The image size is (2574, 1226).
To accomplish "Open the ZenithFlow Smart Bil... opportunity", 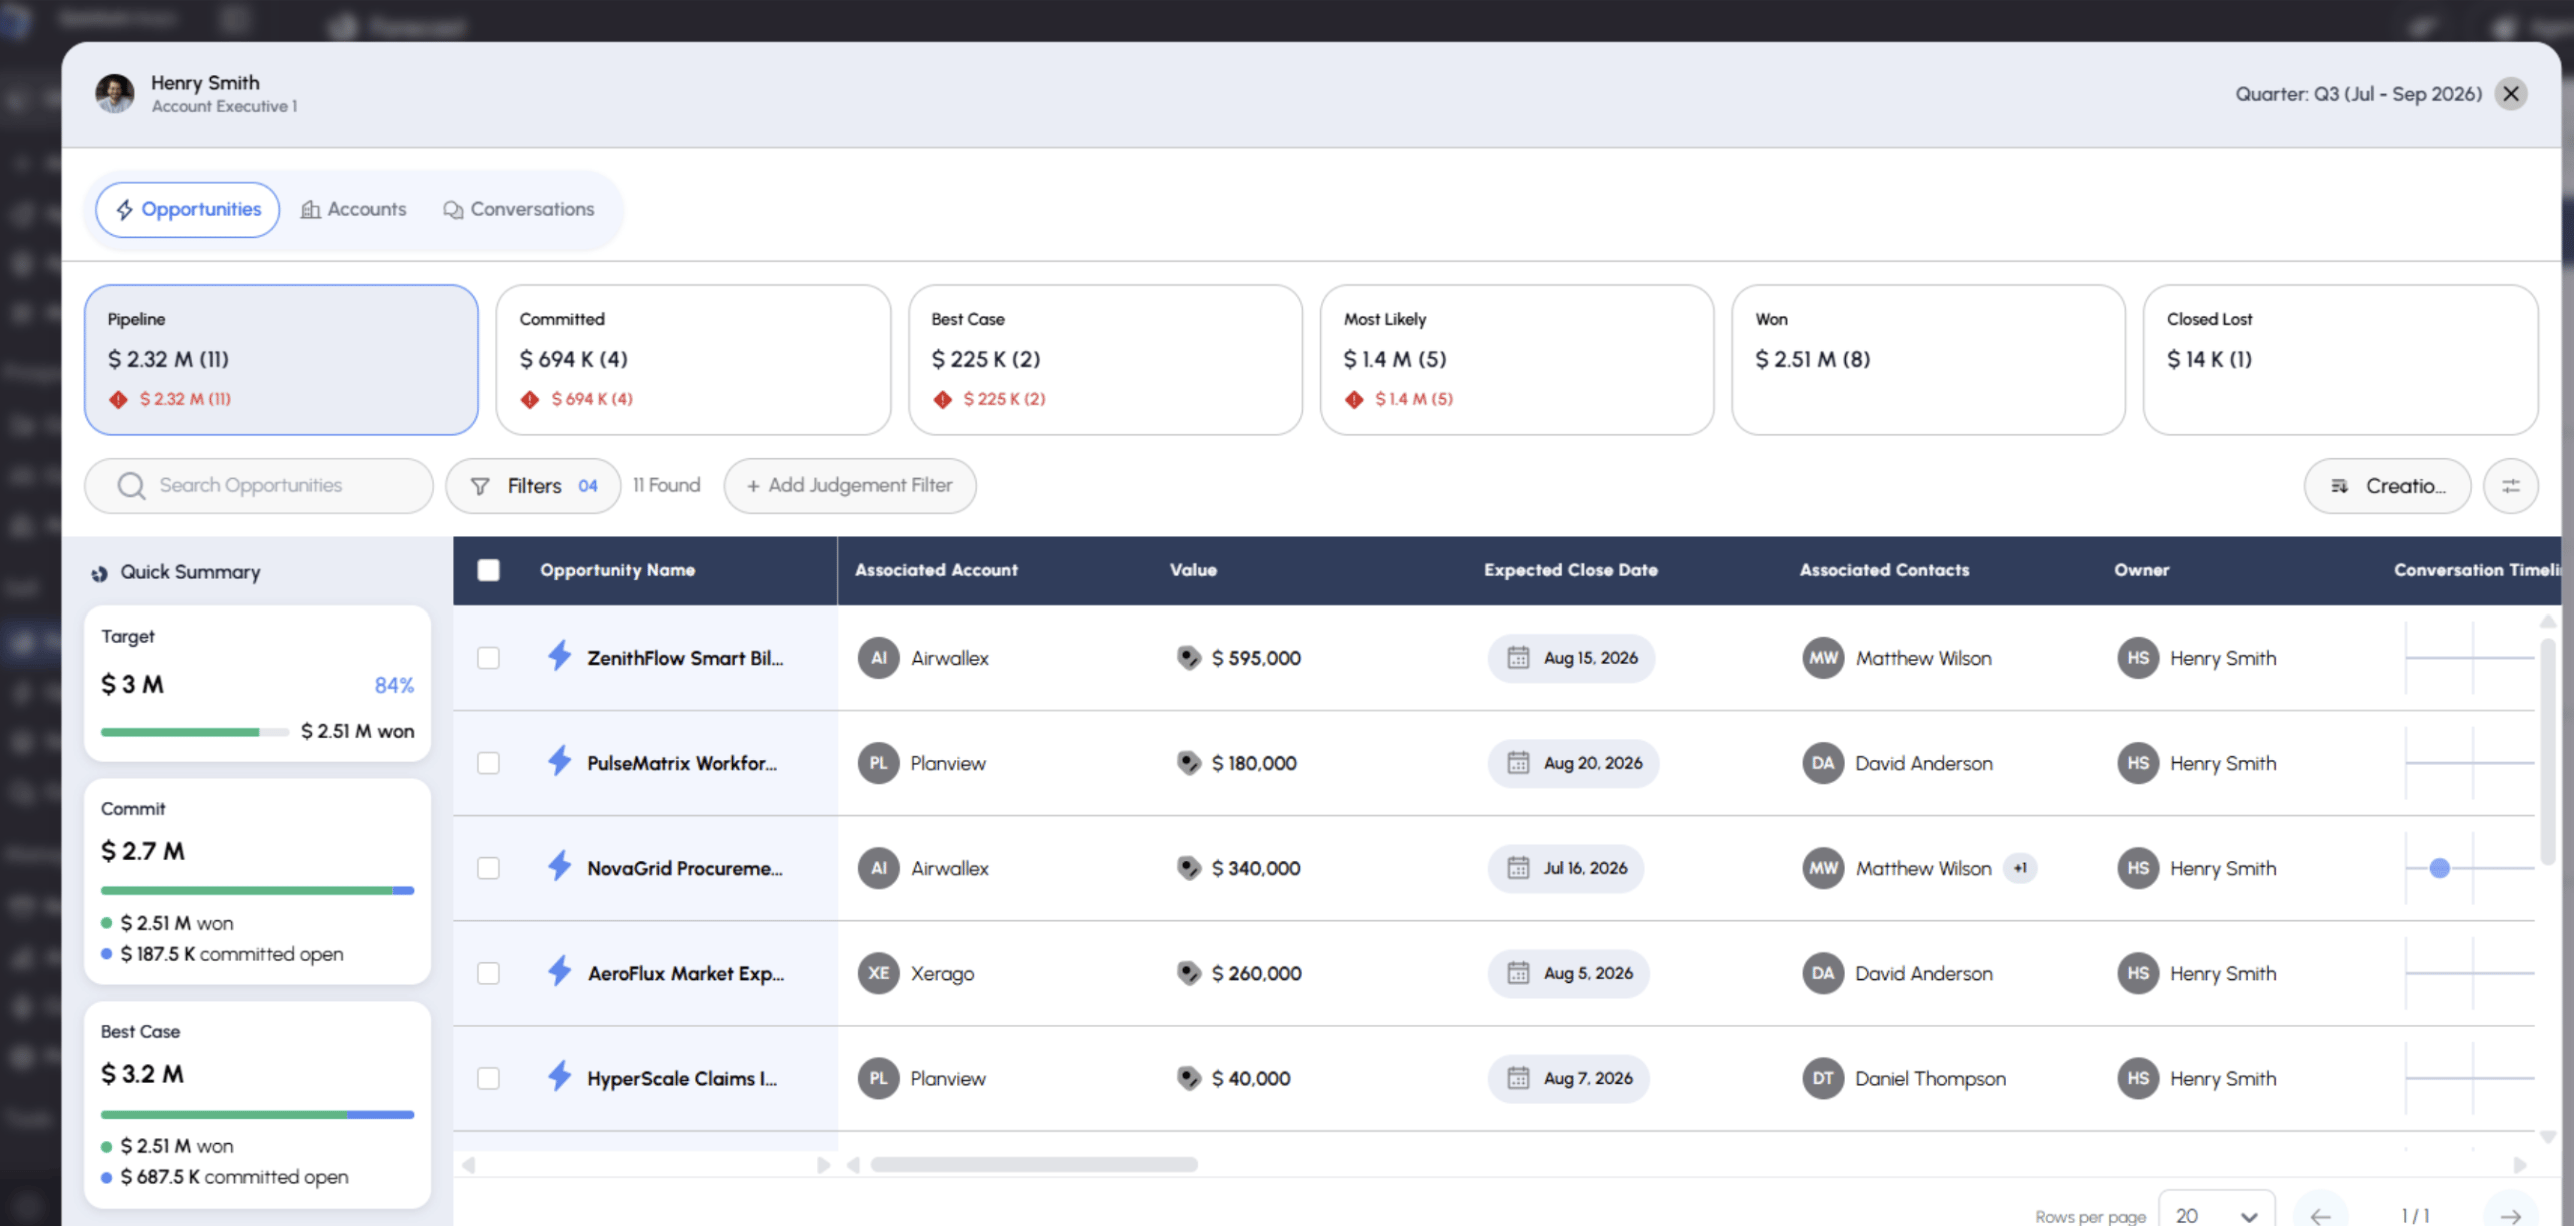I will (x=685, y=658).
